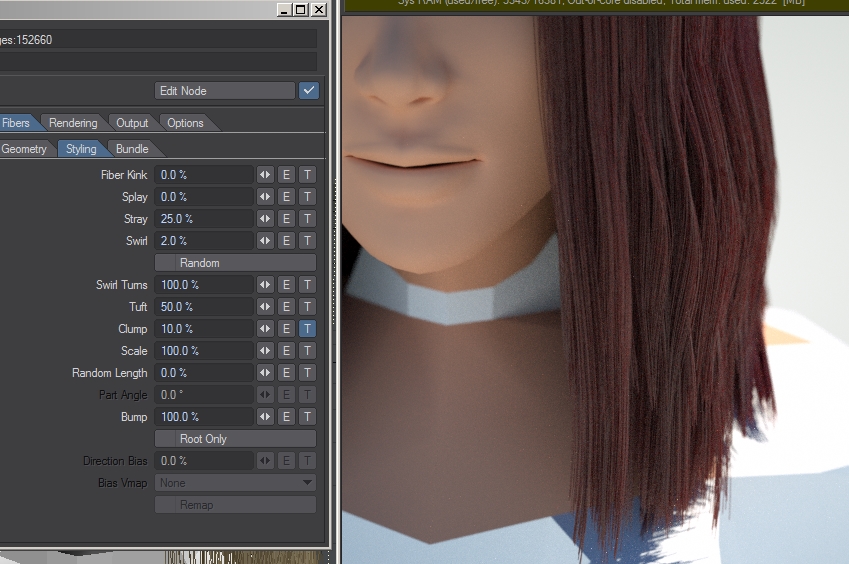Open envelope E button for Swirl Turns
849x564 pixels.
coord(286,285)
